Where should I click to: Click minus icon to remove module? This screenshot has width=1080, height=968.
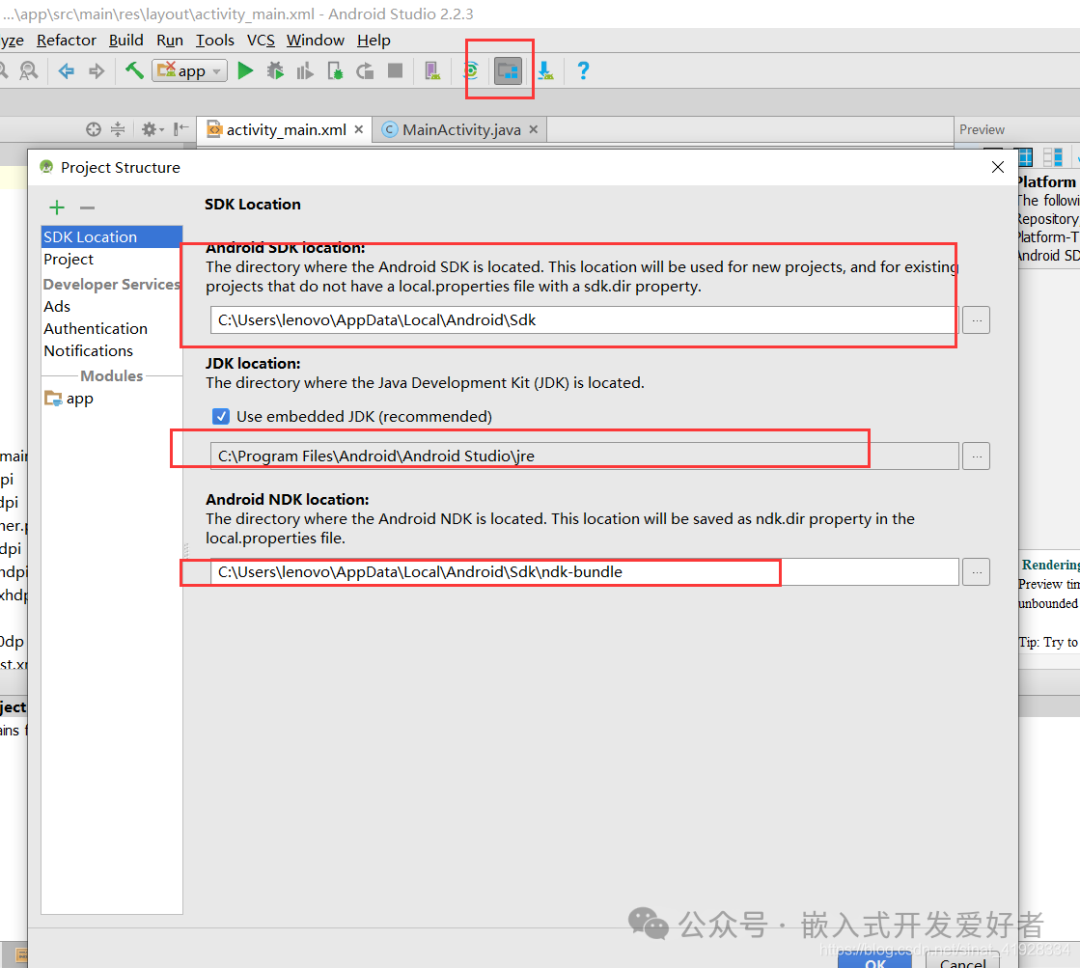pyautogui.click(x=87, y=207)
